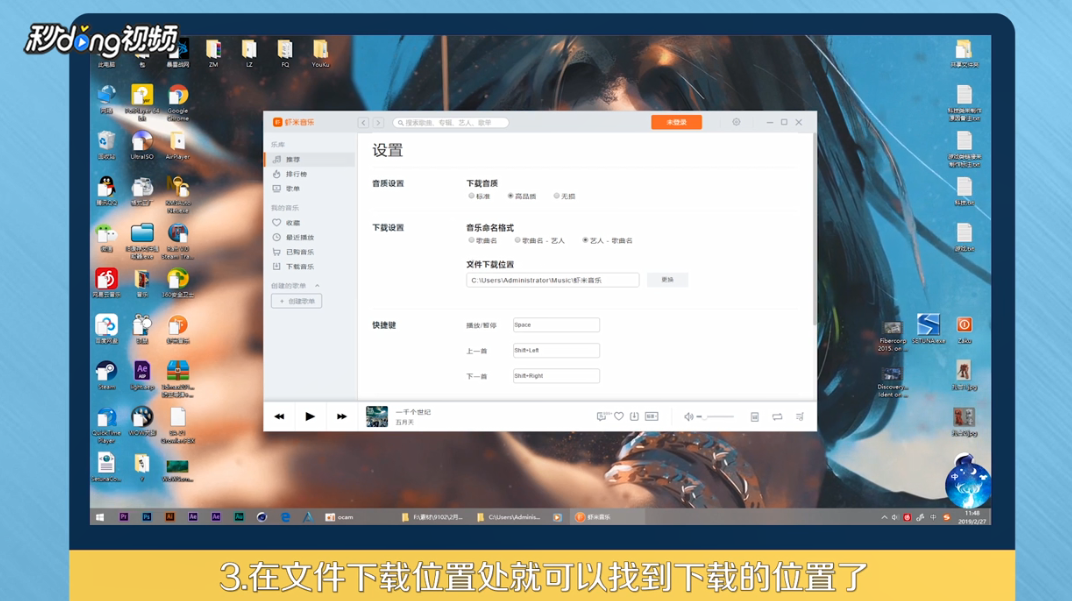Click the current song title in the player bar

pos(413,412)
